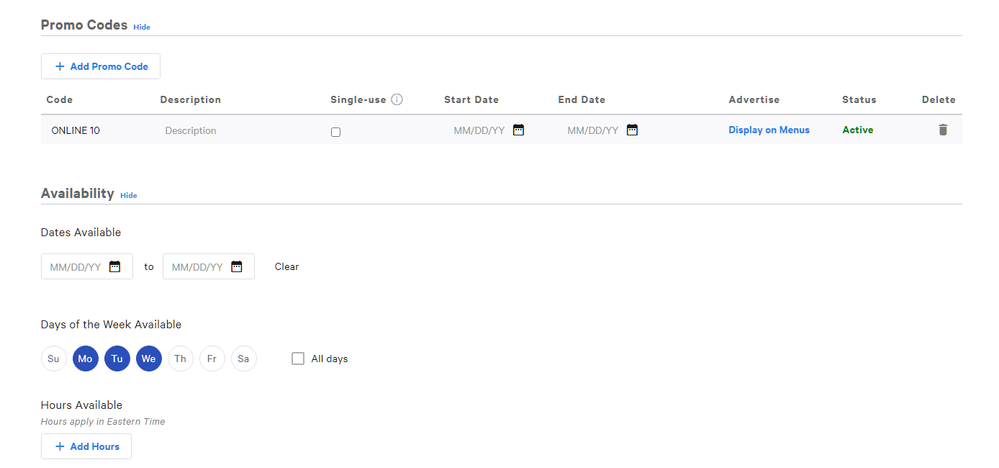Collapse the Availability section
The height and width of the screenshot is (468, 999).
pos(128,195)
